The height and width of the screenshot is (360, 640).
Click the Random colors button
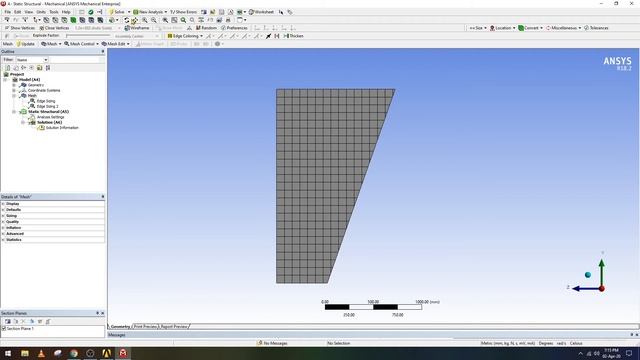point(206,28)
